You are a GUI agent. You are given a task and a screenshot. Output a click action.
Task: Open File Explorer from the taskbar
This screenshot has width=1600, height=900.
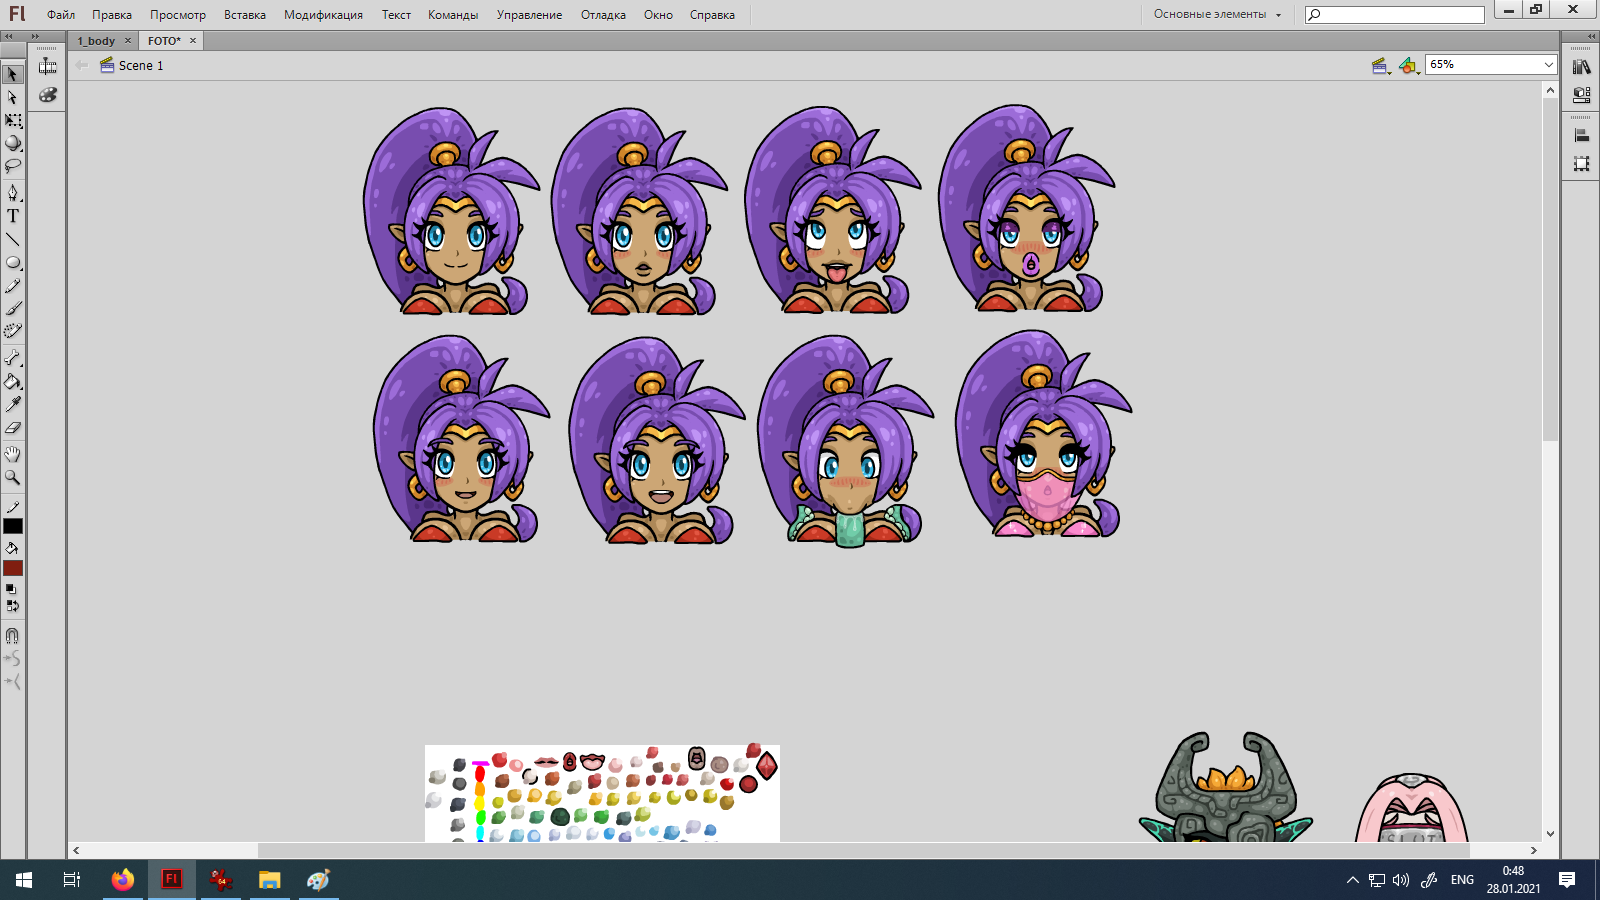tap(270, 880)
